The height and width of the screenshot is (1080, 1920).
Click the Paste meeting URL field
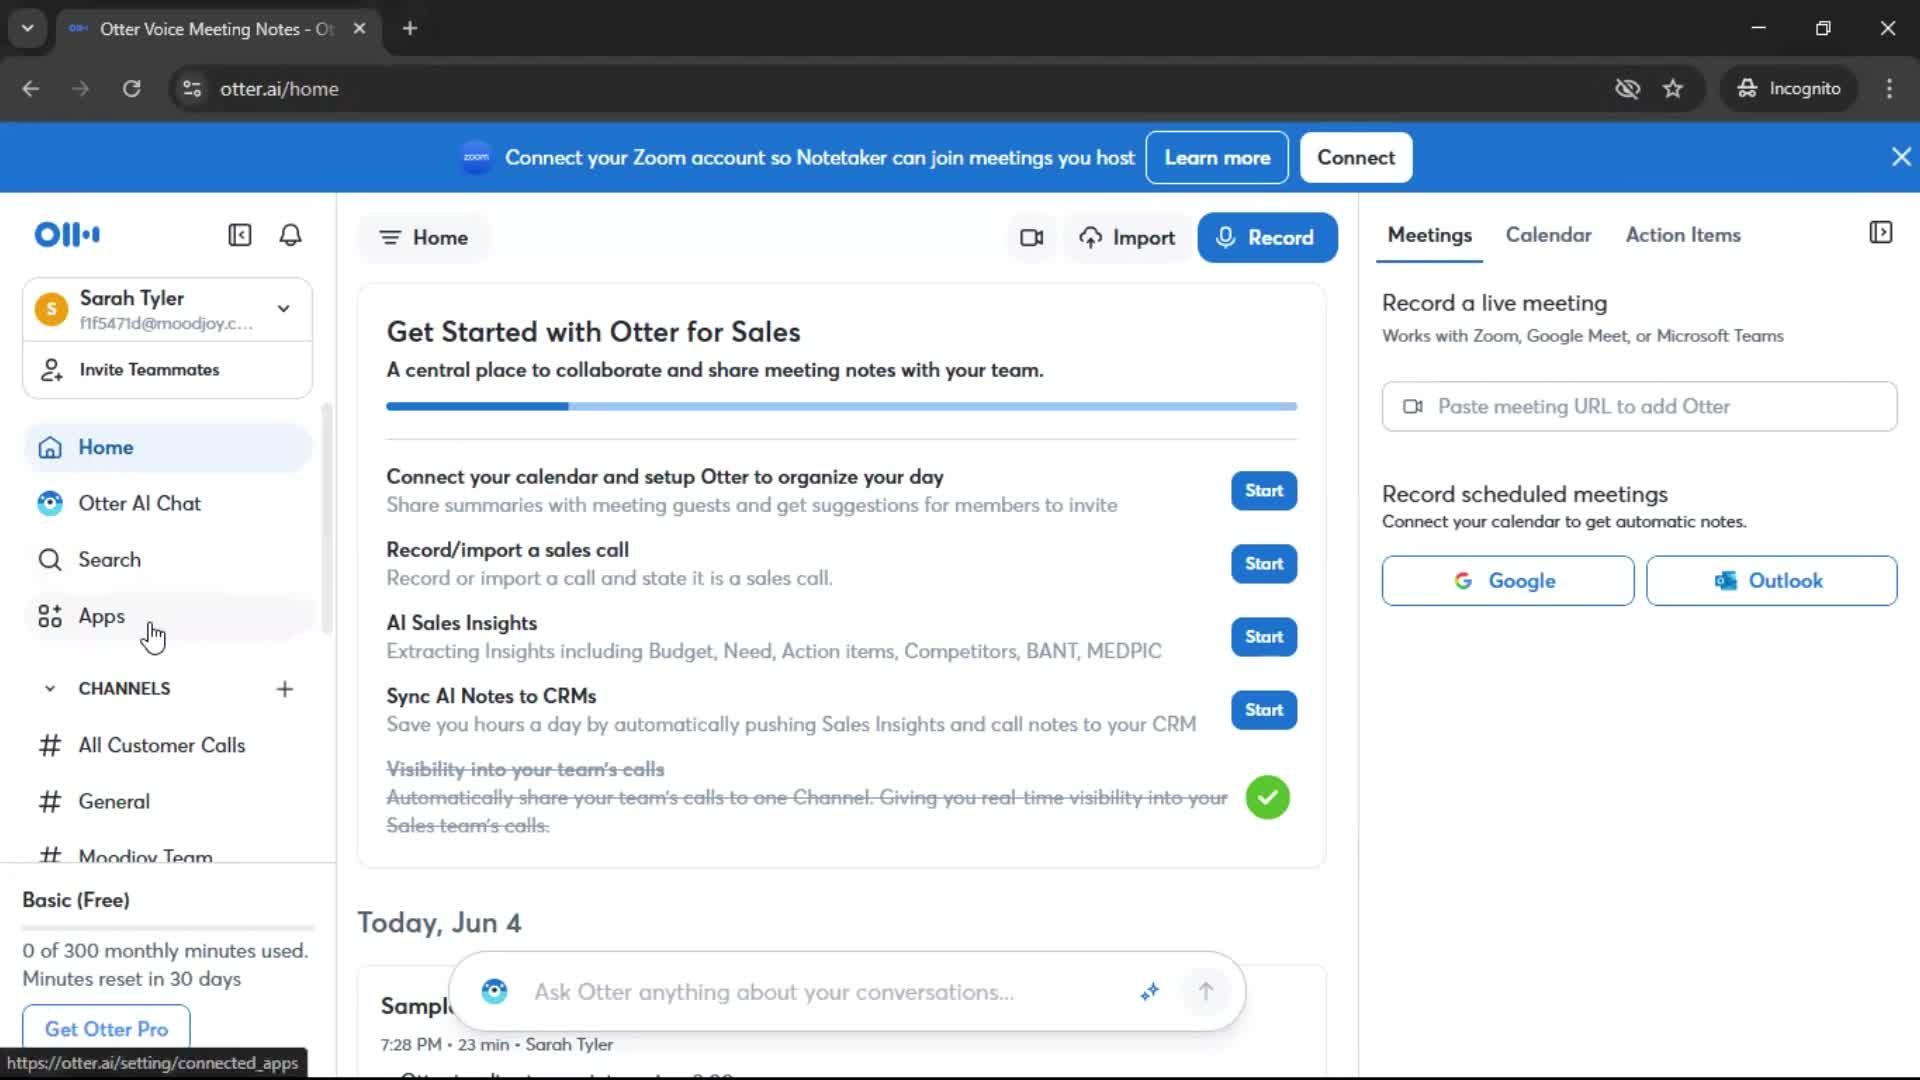coord(1639,407)
